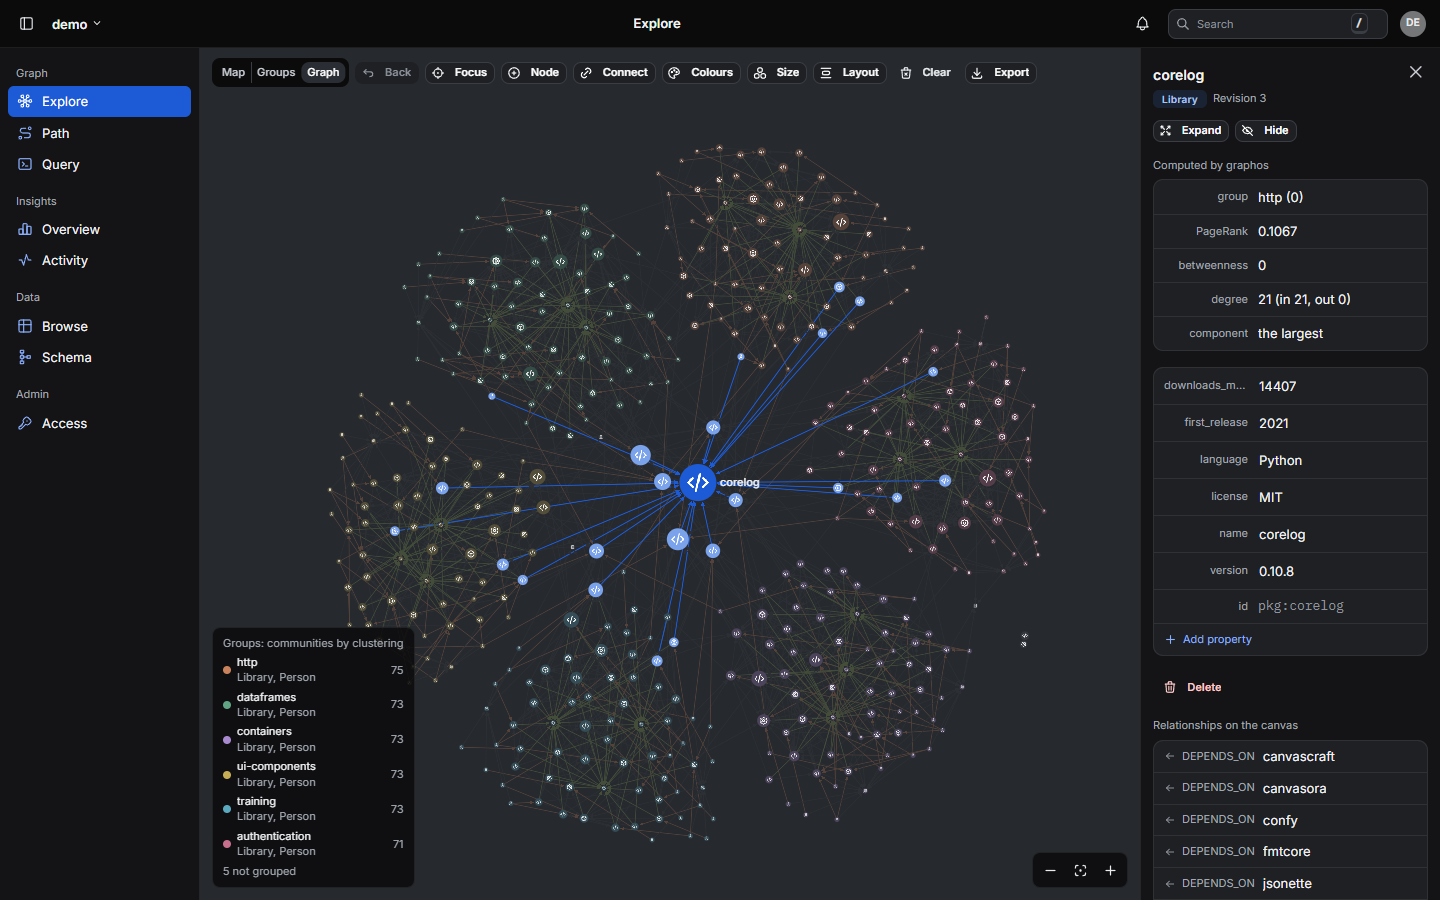The image size is (1440, 900).
Task: Delete the corelog node
Action: click(1193, 687)
